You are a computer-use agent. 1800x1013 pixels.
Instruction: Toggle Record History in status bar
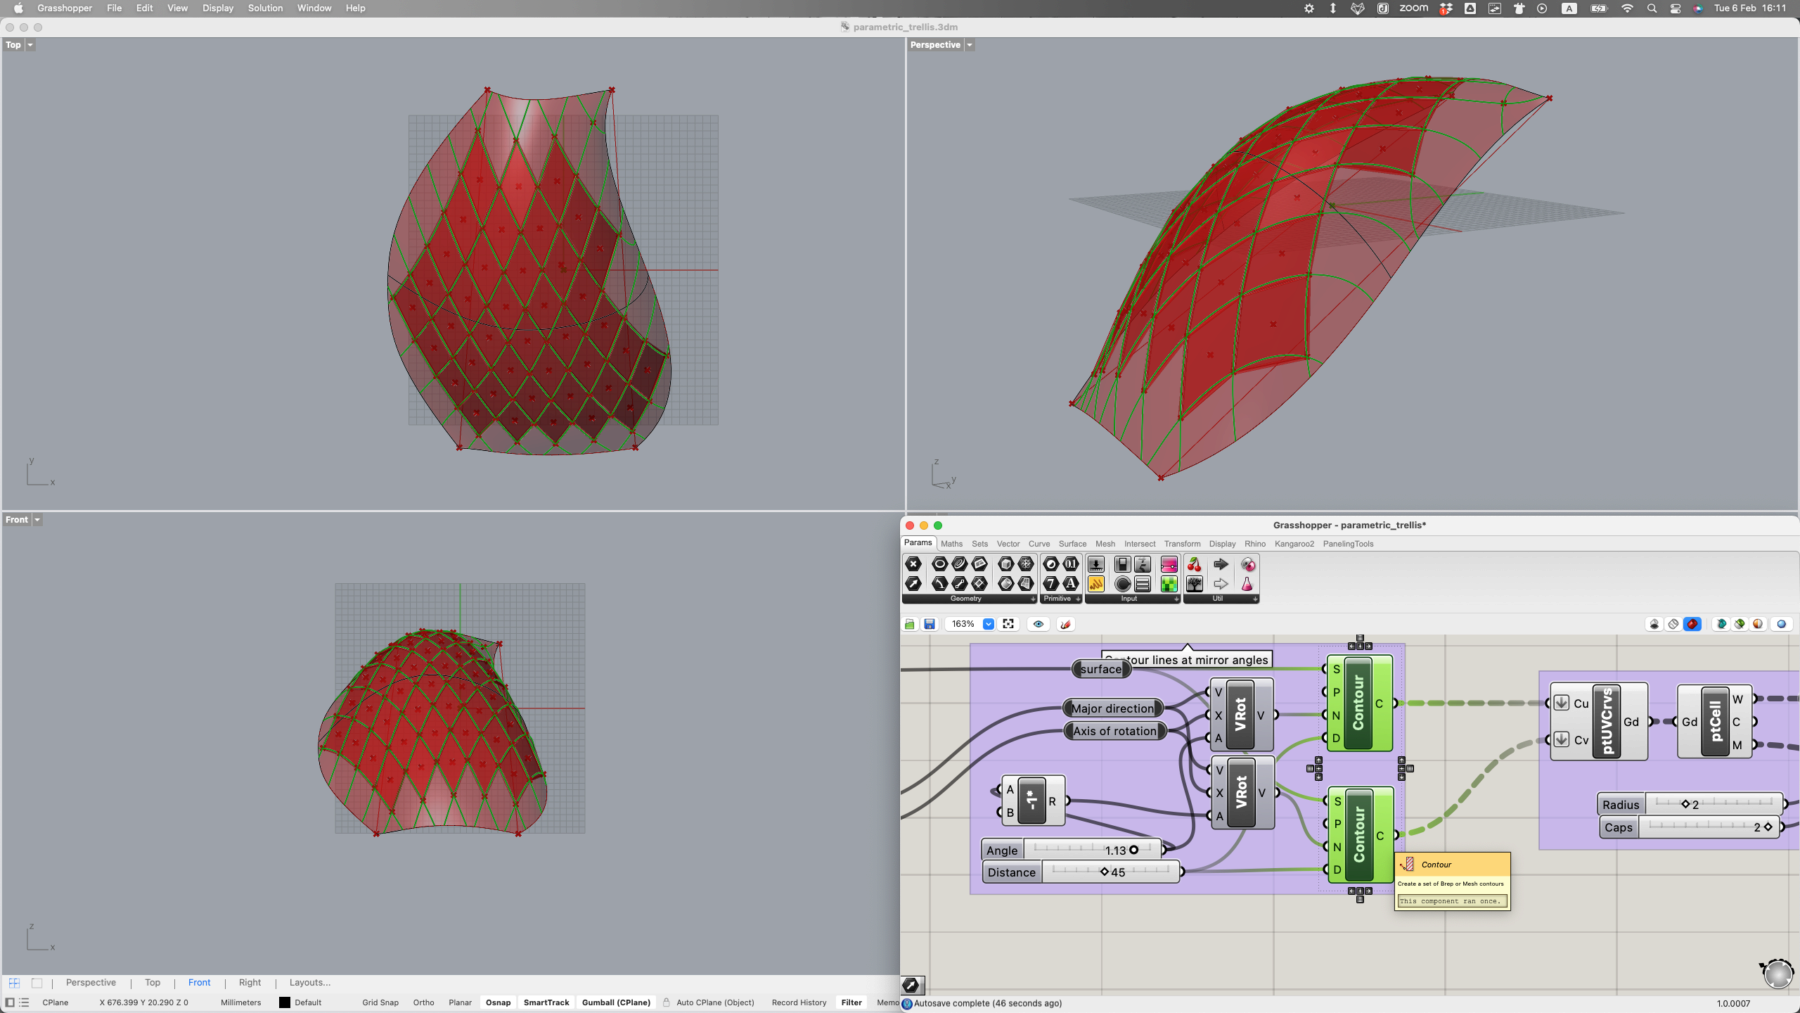pyautogui.click(x=799, y=1002)
